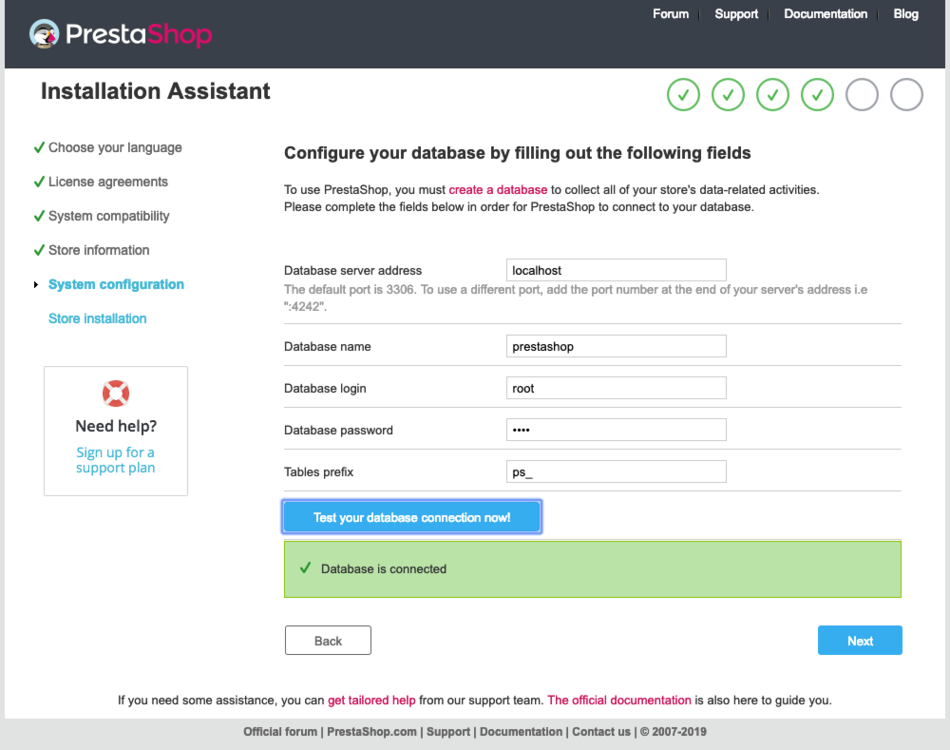Click the fifth empty step circle
This screenshot has height=750, width=950.
click(862, 95)
